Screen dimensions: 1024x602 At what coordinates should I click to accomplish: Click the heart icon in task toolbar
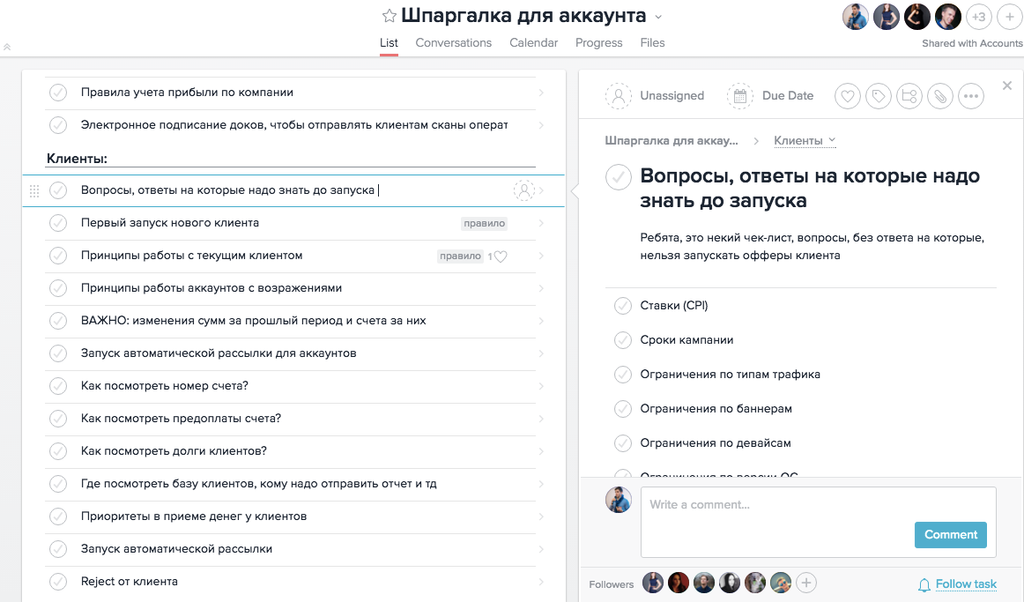click(x=848, y=96)
